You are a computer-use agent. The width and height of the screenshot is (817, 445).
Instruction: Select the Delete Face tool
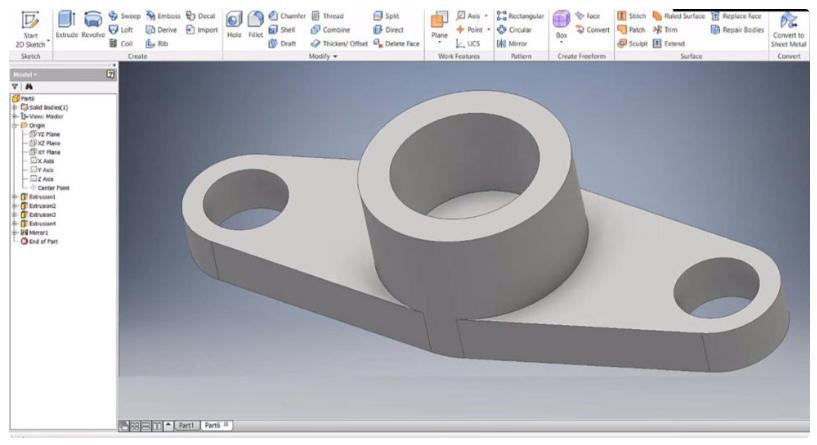[397, 43]
